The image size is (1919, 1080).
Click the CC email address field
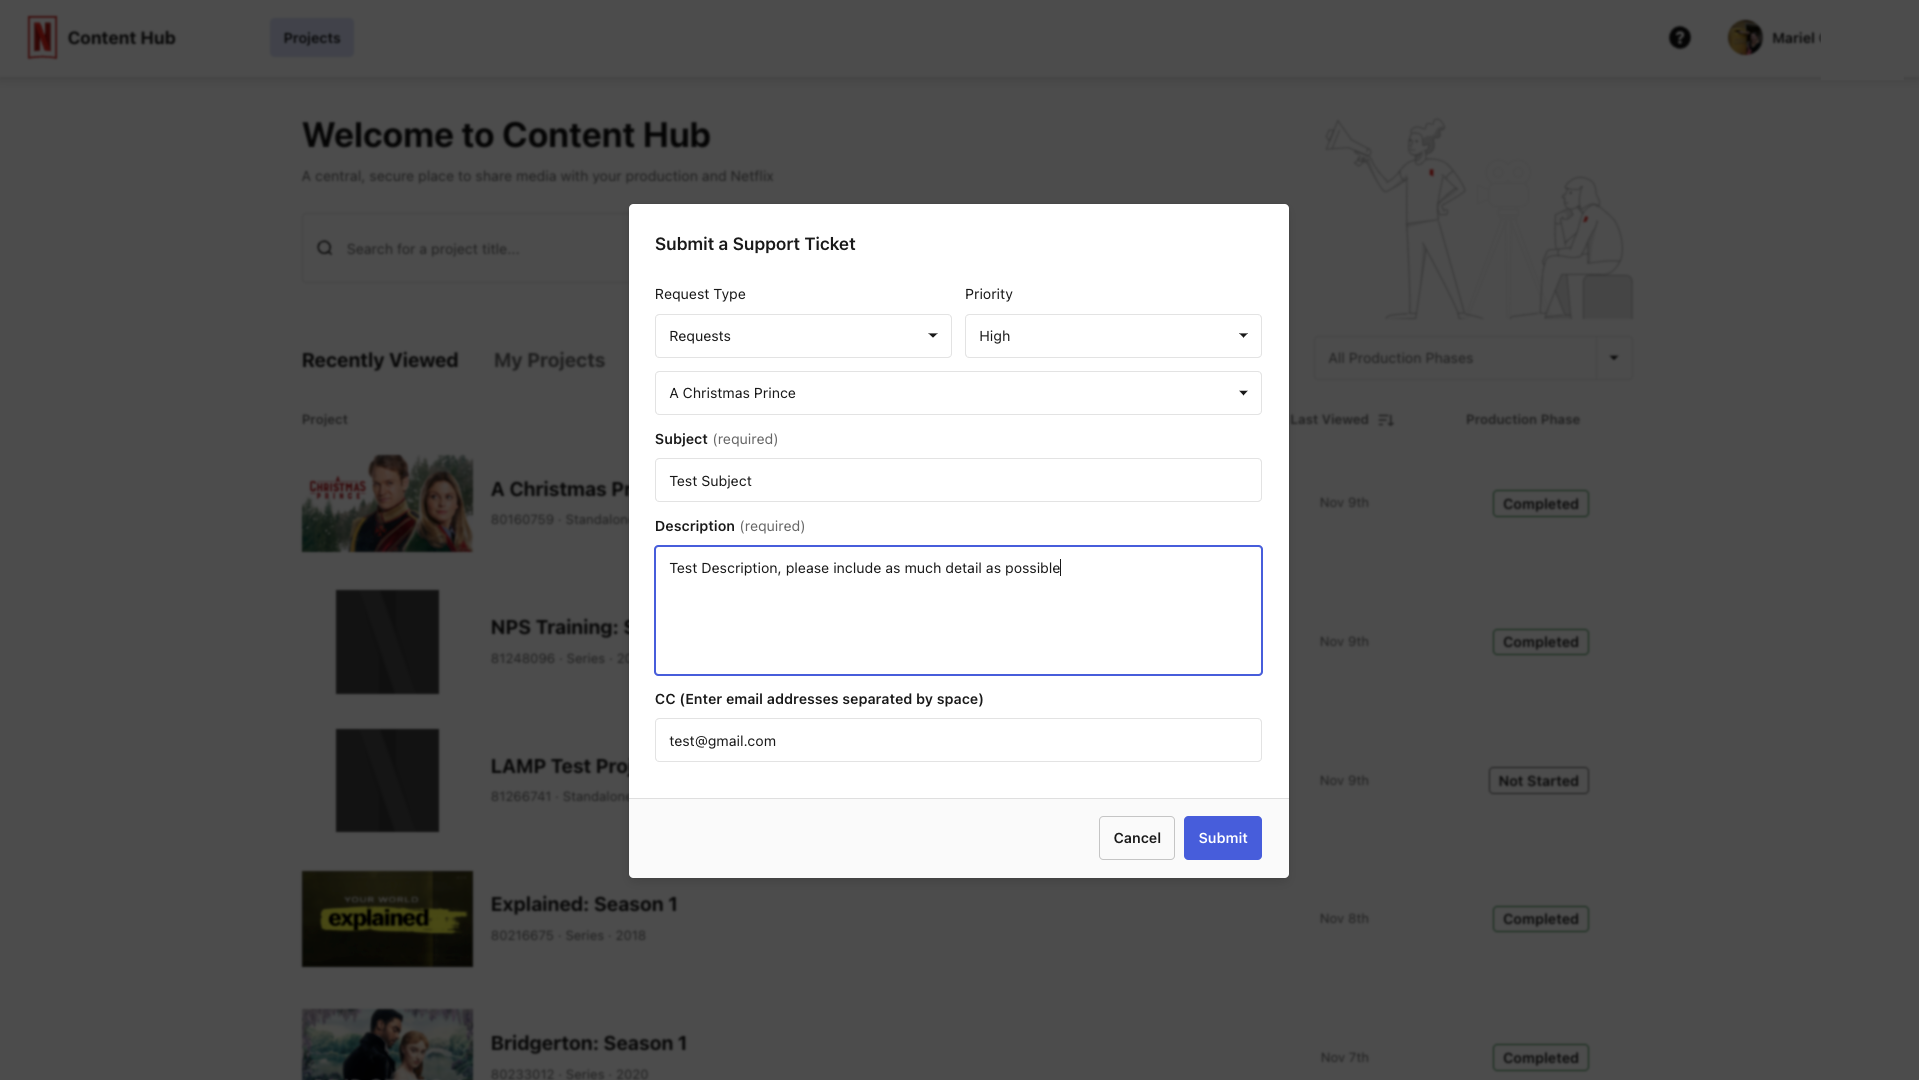[958, 740]
